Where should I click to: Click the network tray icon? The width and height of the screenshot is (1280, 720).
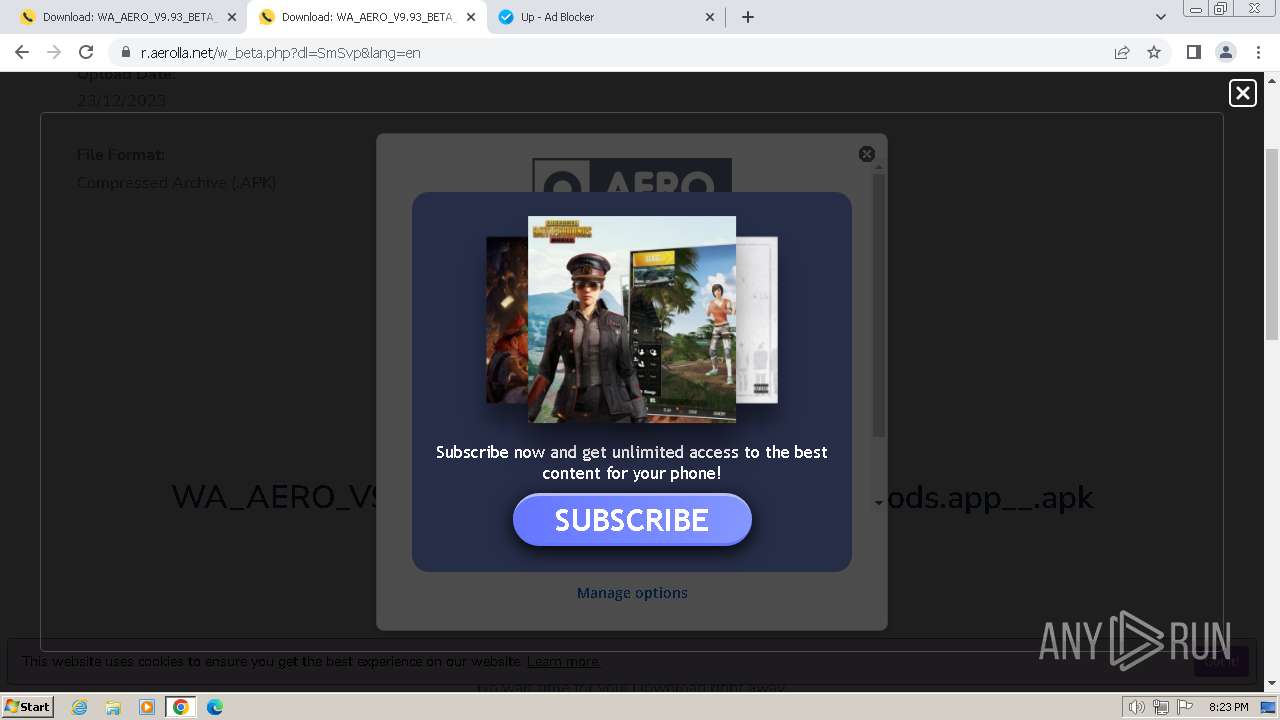[1161, 707]
